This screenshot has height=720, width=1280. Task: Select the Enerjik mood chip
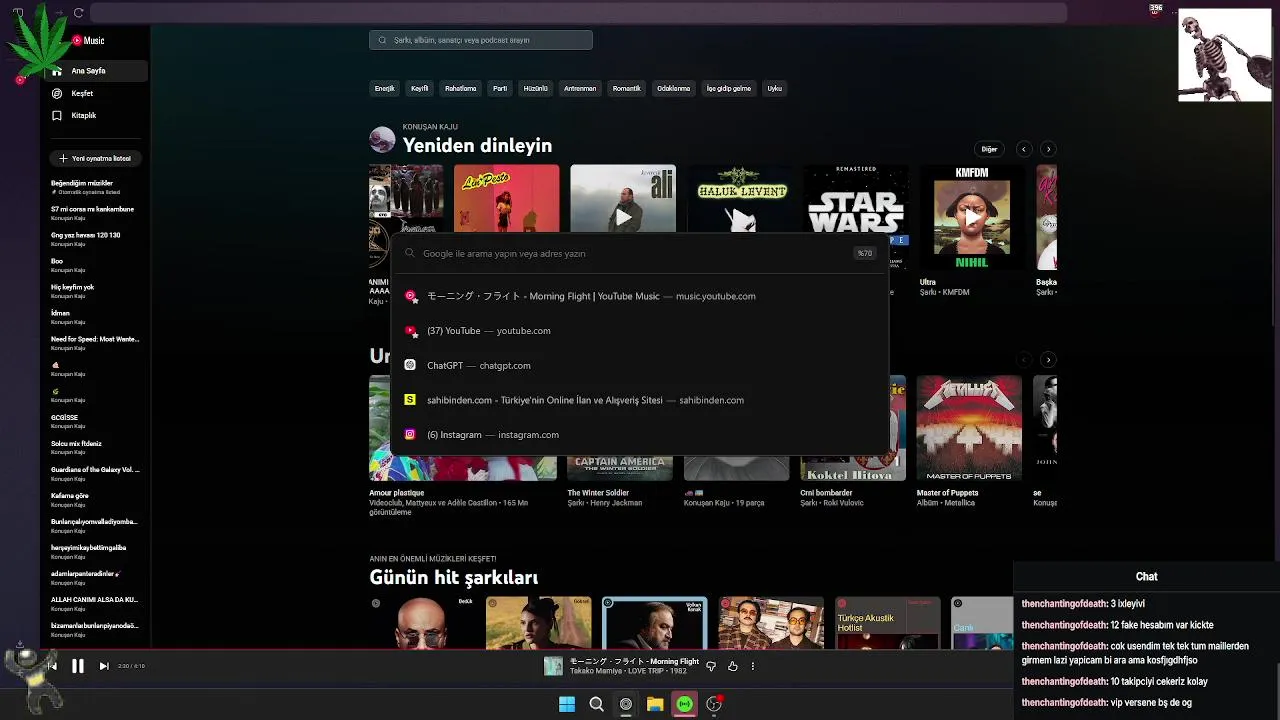tap(384, 88)
